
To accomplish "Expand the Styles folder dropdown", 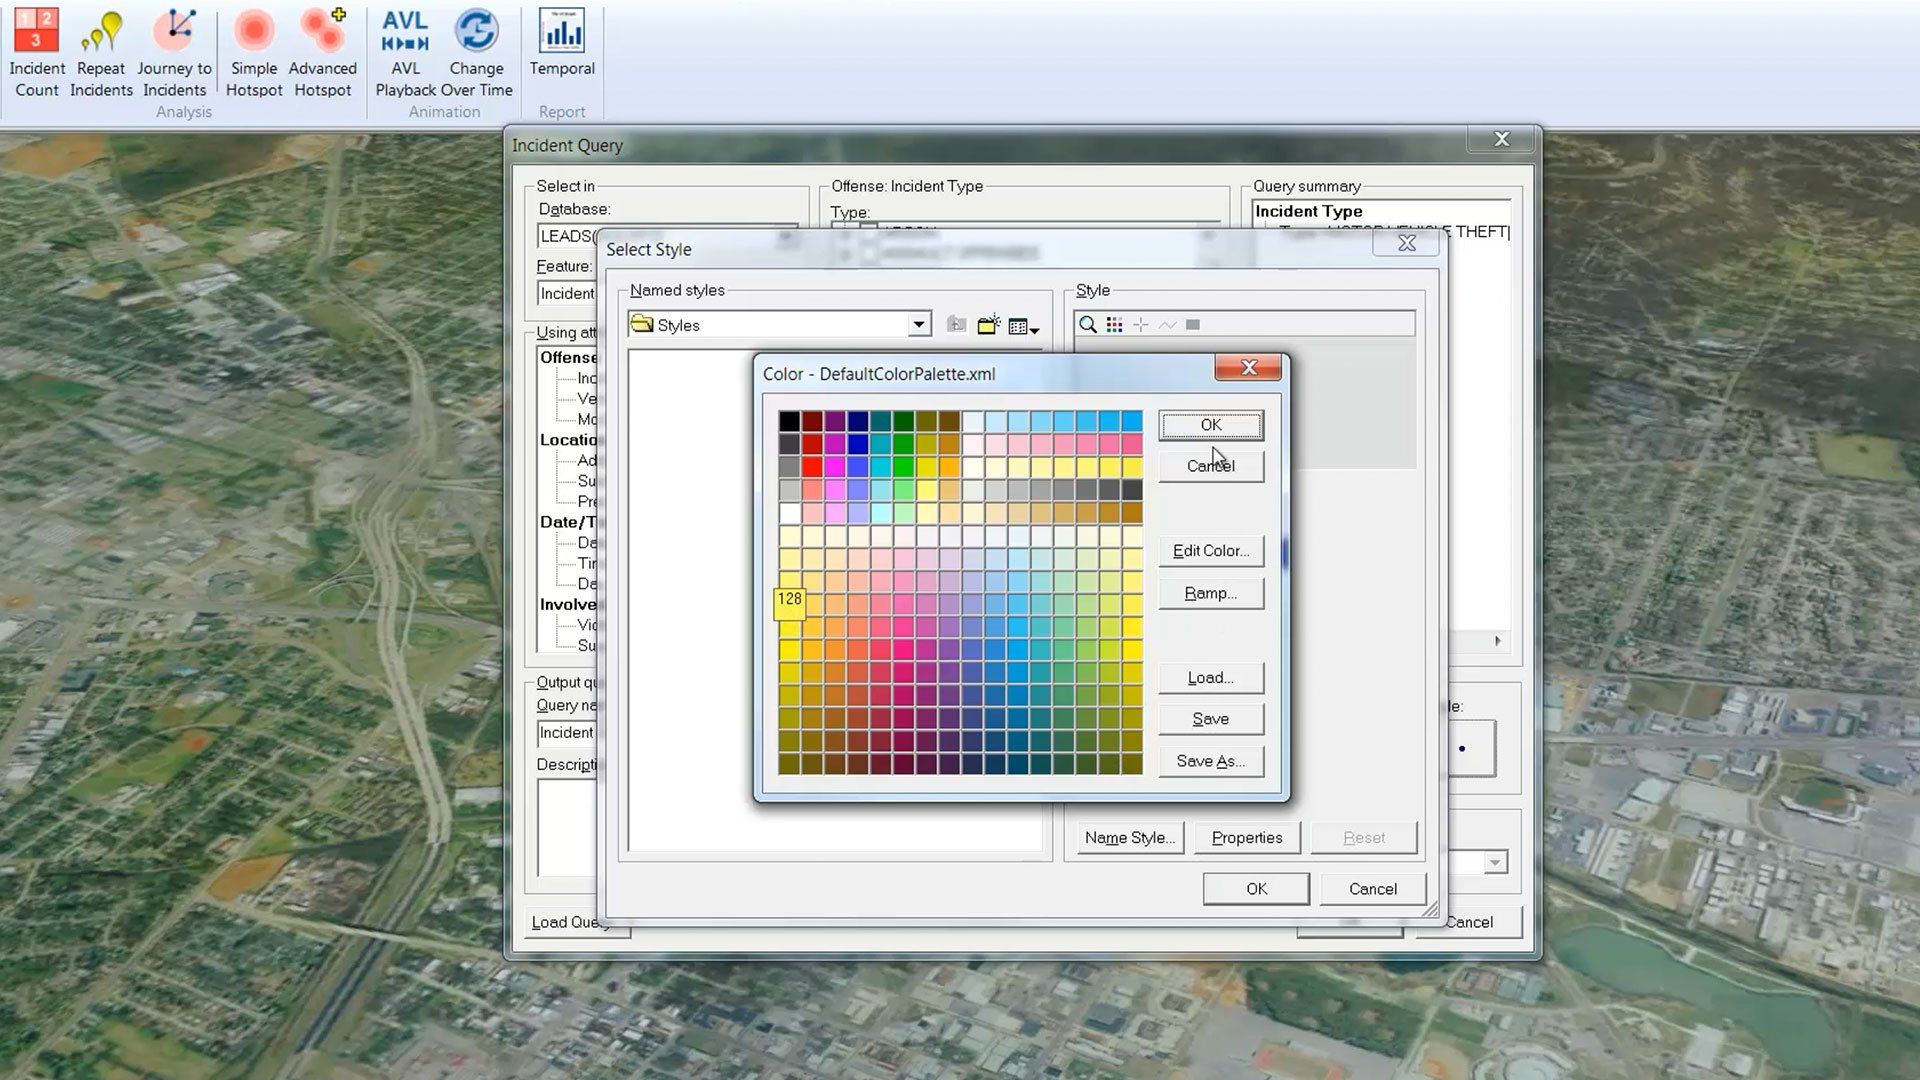I will (x=918, y=325).
